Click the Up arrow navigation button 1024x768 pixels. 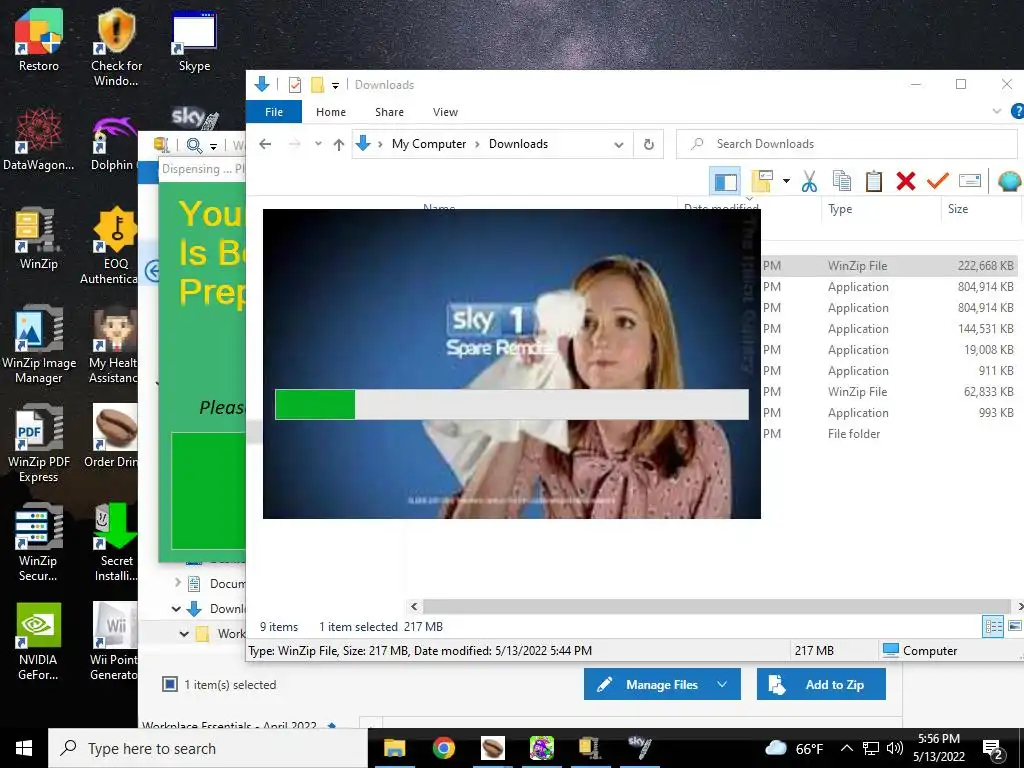[338, 144]
